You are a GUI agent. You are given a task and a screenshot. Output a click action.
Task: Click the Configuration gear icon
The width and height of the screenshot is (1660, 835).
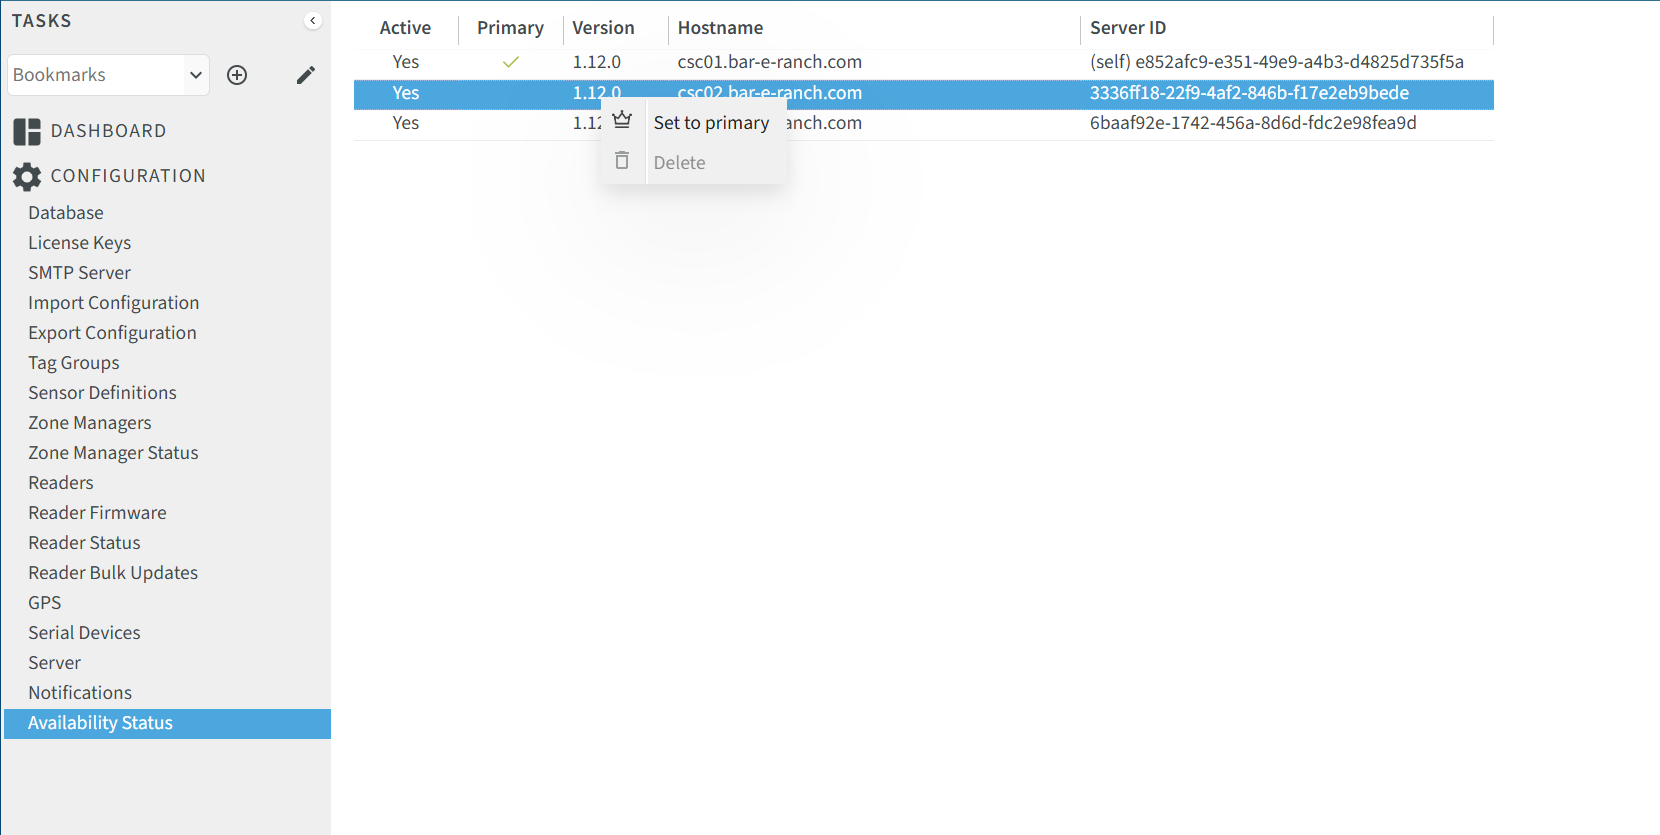pos(27,177)
